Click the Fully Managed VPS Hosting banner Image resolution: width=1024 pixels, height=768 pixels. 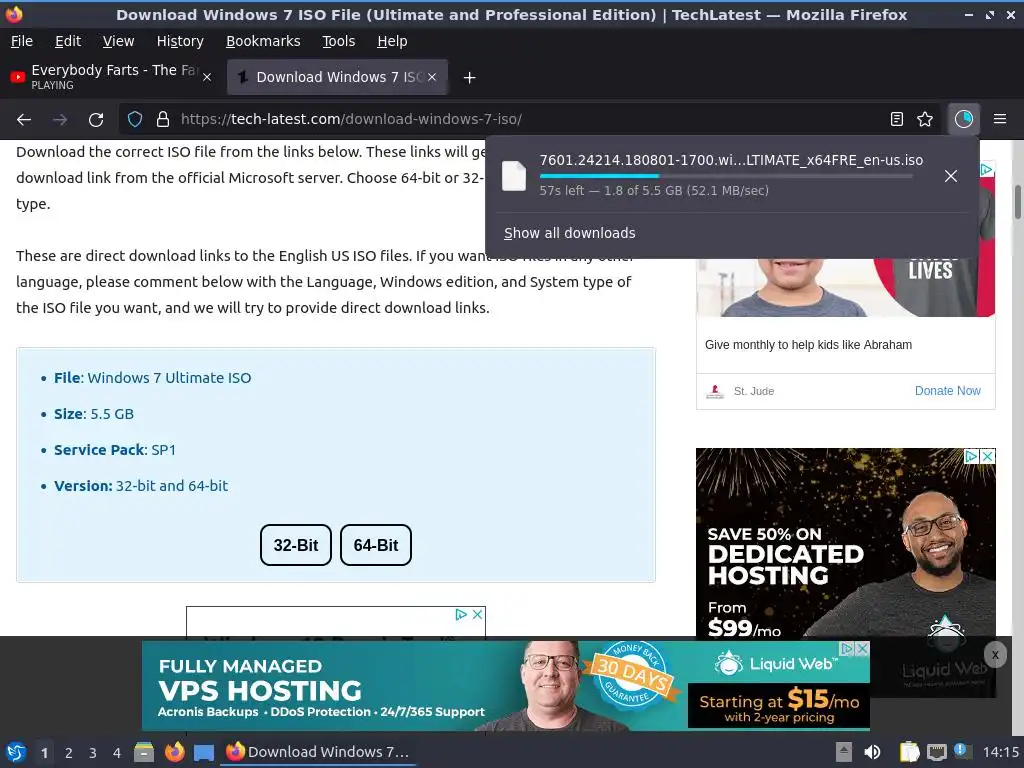click(505, 686)
